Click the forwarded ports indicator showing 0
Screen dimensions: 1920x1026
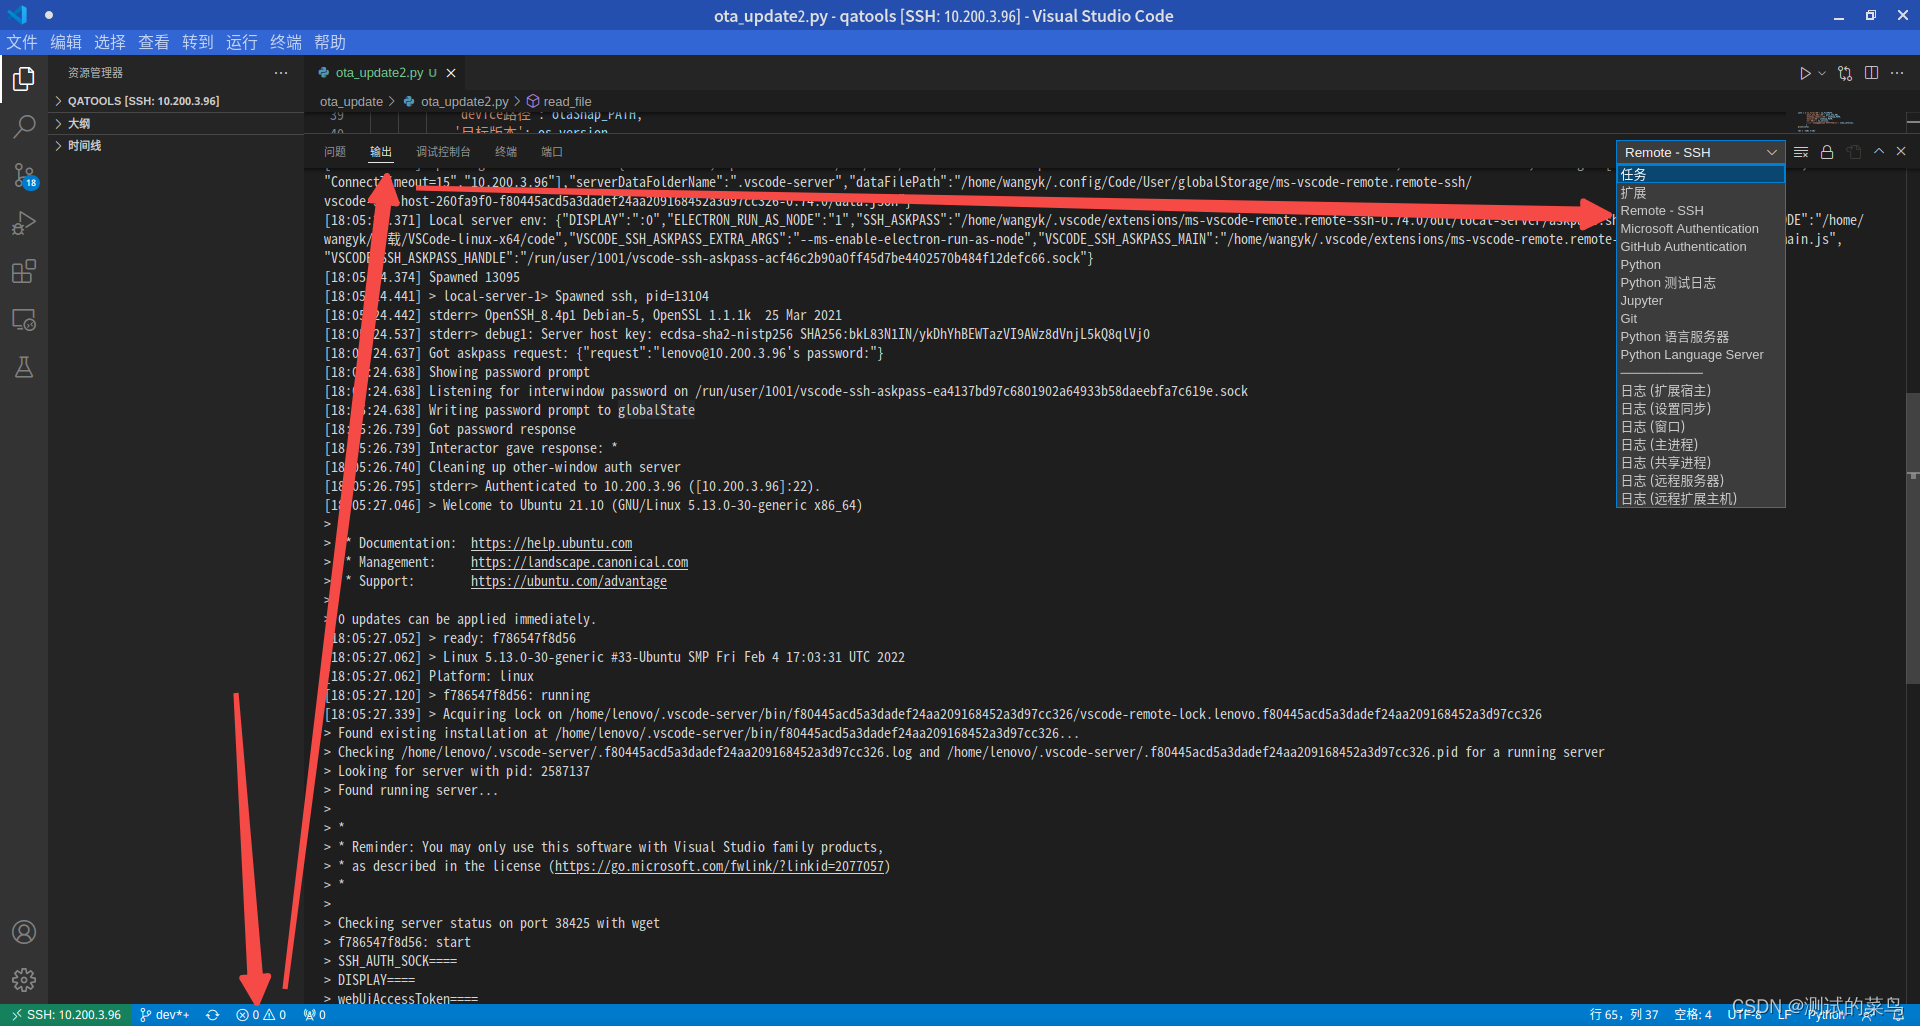click(315, 1015)
